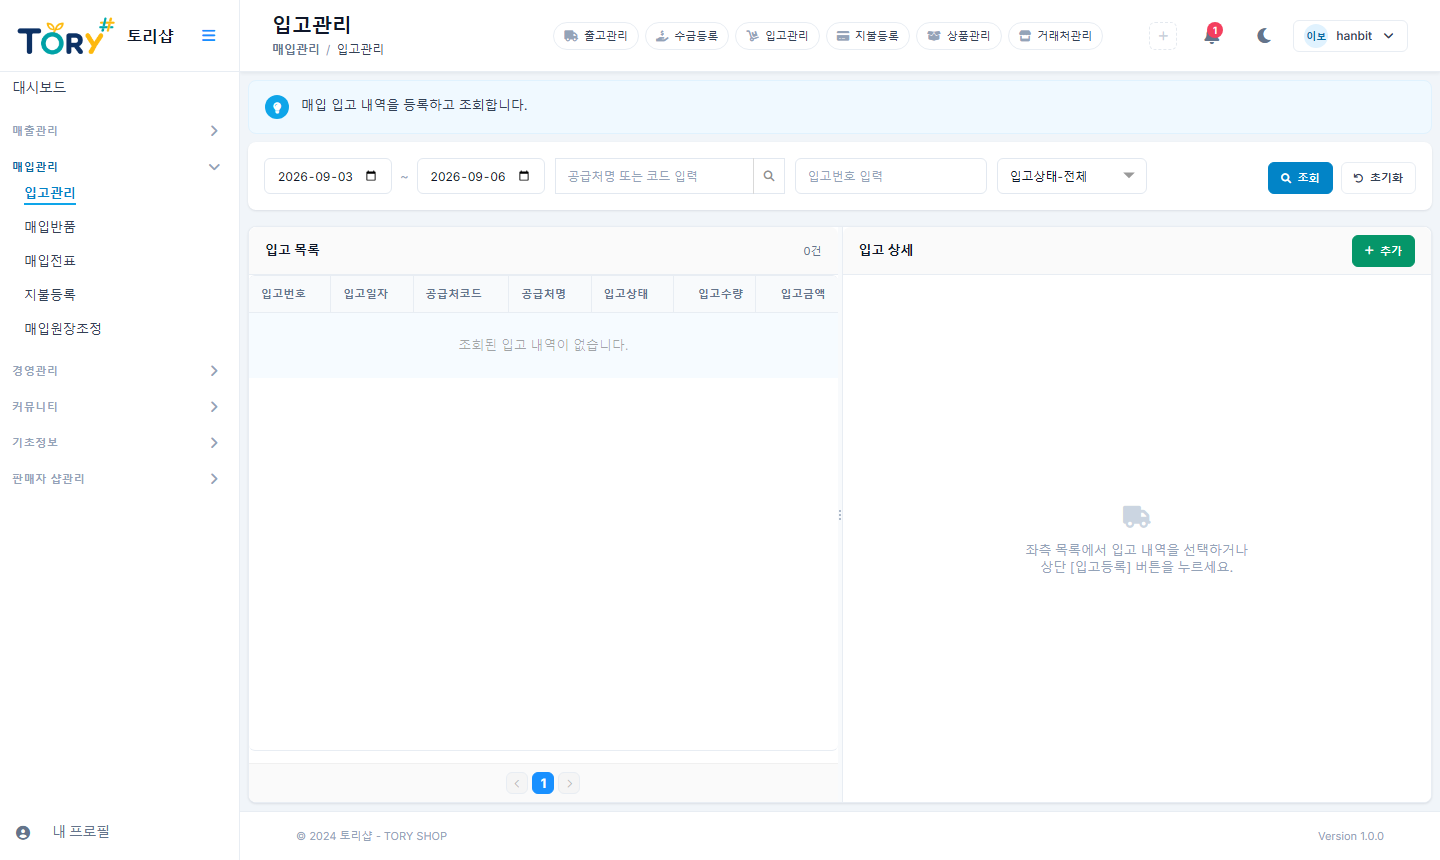Click the 조회 search button

pos(1300,178)
